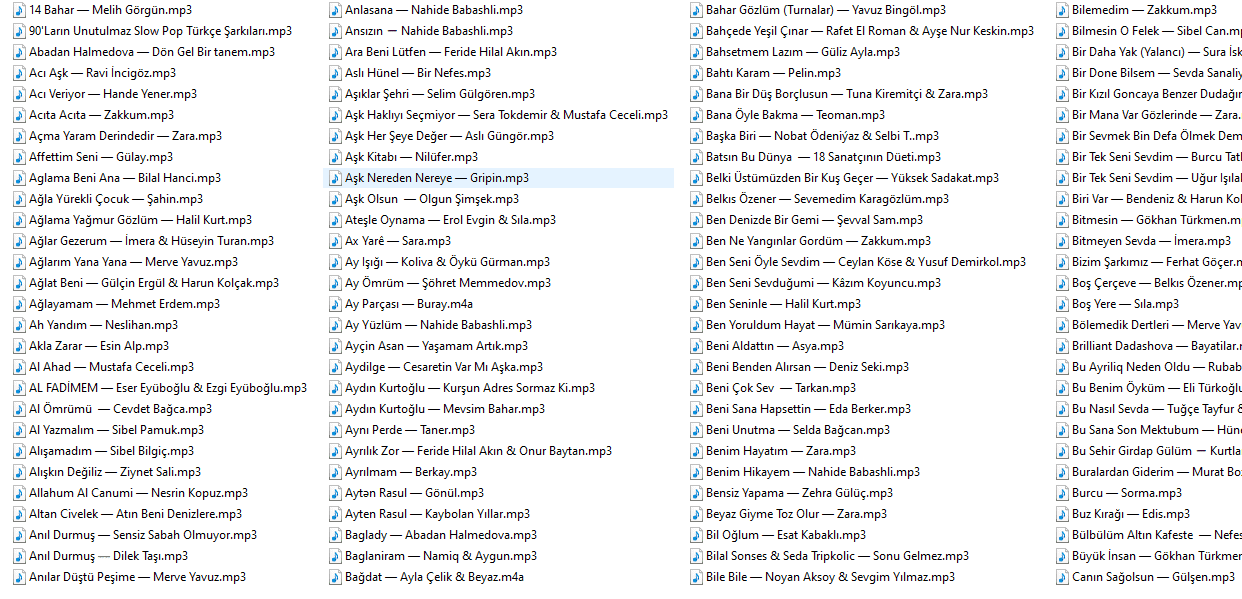Viewport: 1242px width, 599px height.
Task: Click the icon of Beni Çok Sev — Tarkan.mp3
Action: [696, 388]
